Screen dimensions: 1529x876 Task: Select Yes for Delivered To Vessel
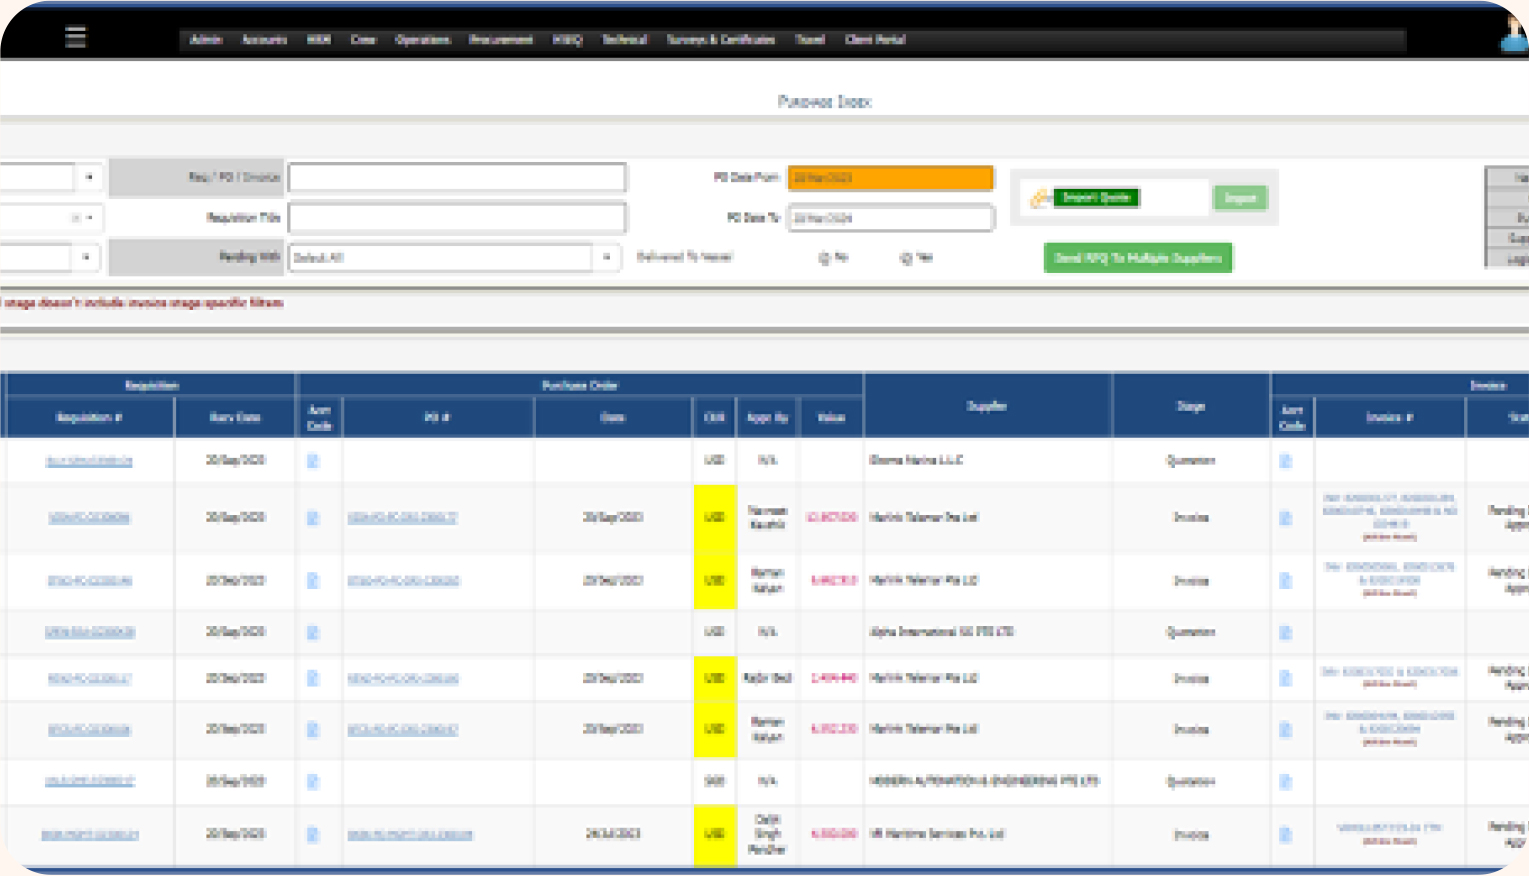pyautogui.click(x=907, y=258)
